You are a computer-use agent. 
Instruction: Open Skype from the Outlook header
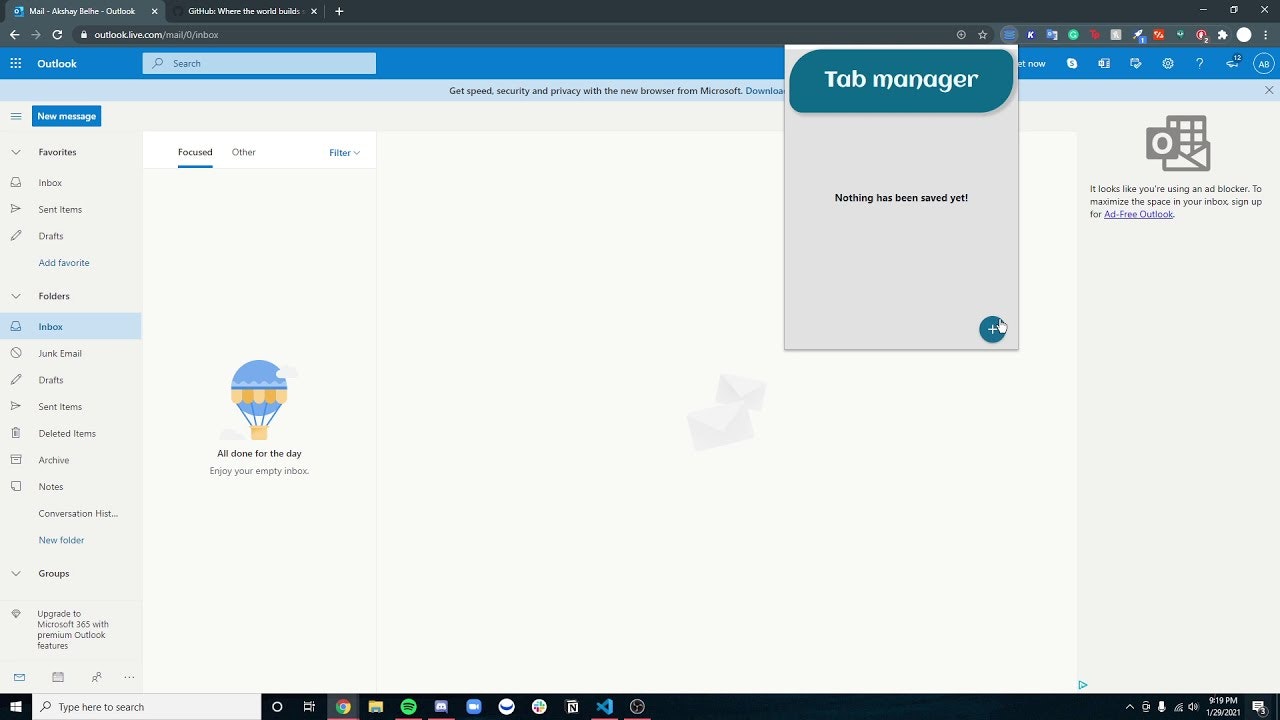(1072, 63)
